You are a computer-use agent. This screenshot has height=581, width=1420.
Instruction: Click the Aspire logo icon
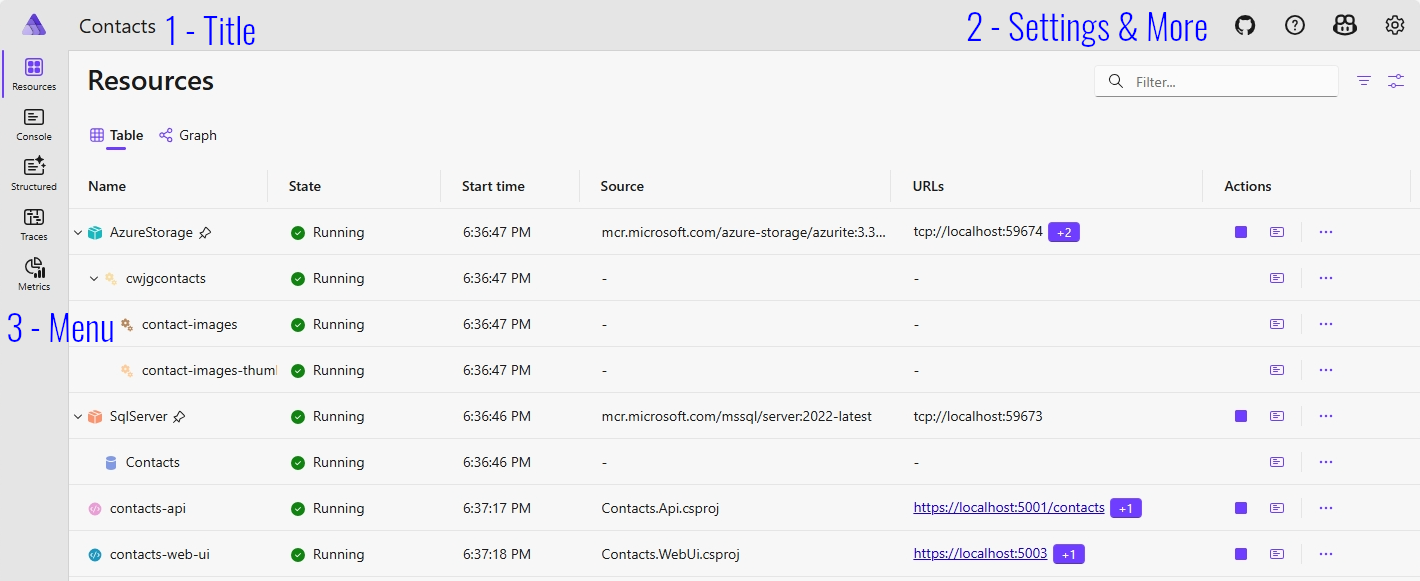coord(34,25)
